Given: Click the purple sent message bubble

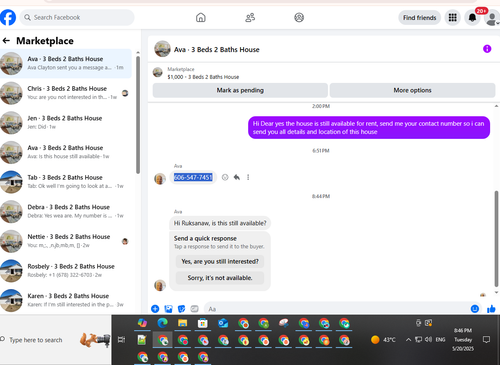Looking at the screenshot, I should click(369, 128).
